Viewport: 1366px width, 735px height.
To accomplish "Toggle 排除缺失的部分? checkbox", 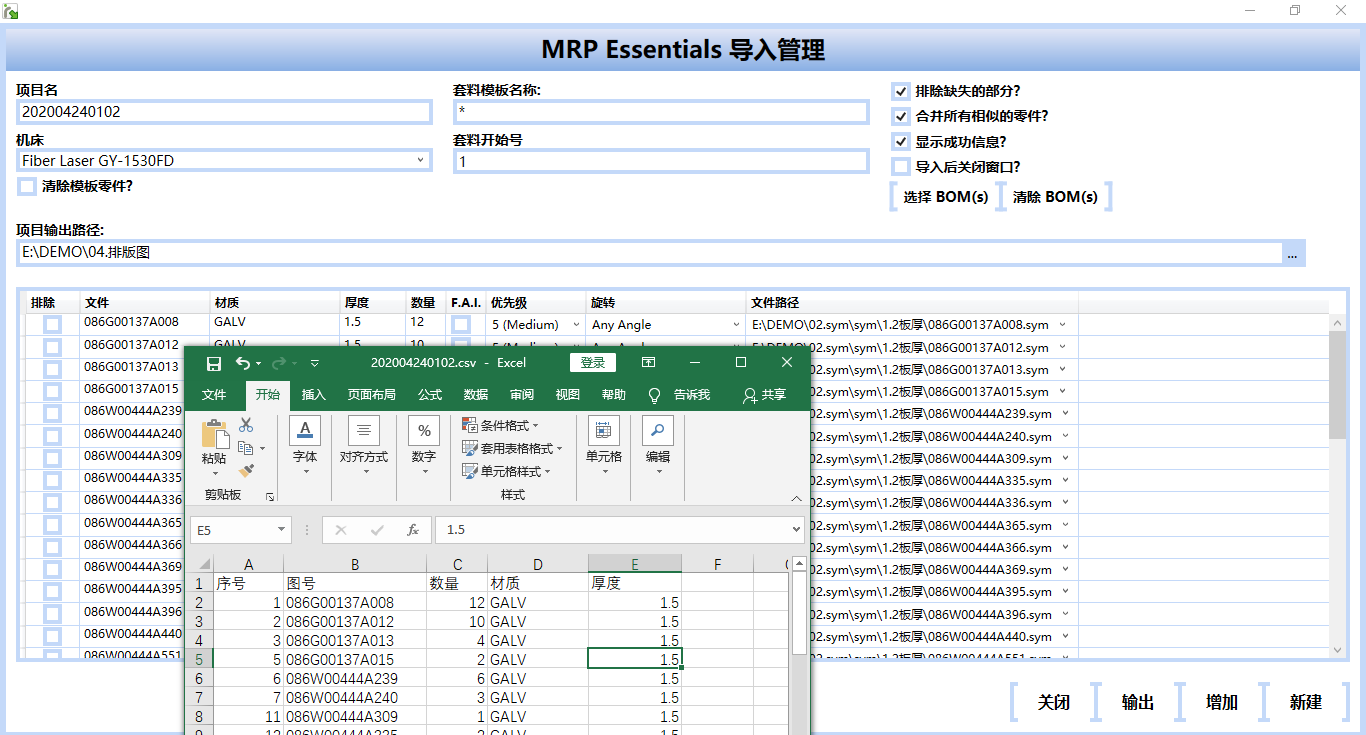I will (x=901, y=91).
